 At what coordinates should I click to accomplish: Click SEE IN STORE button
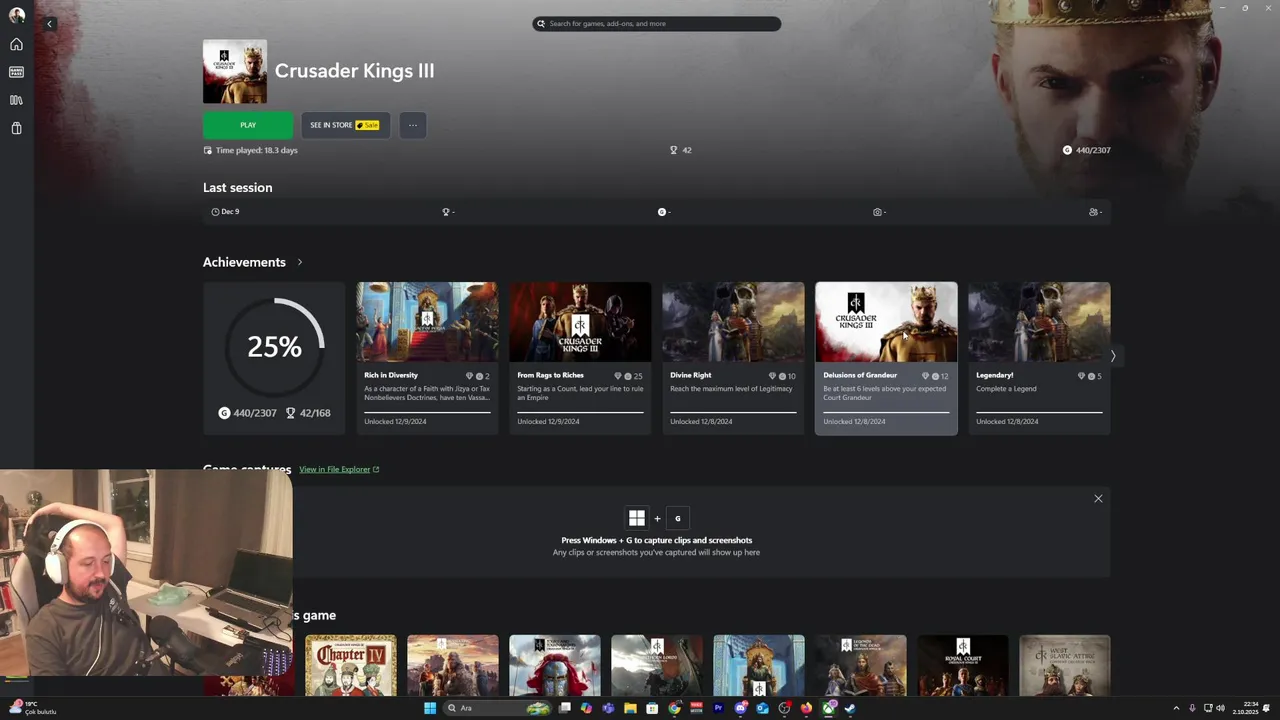pyautogui.click(x=345, y=125)
